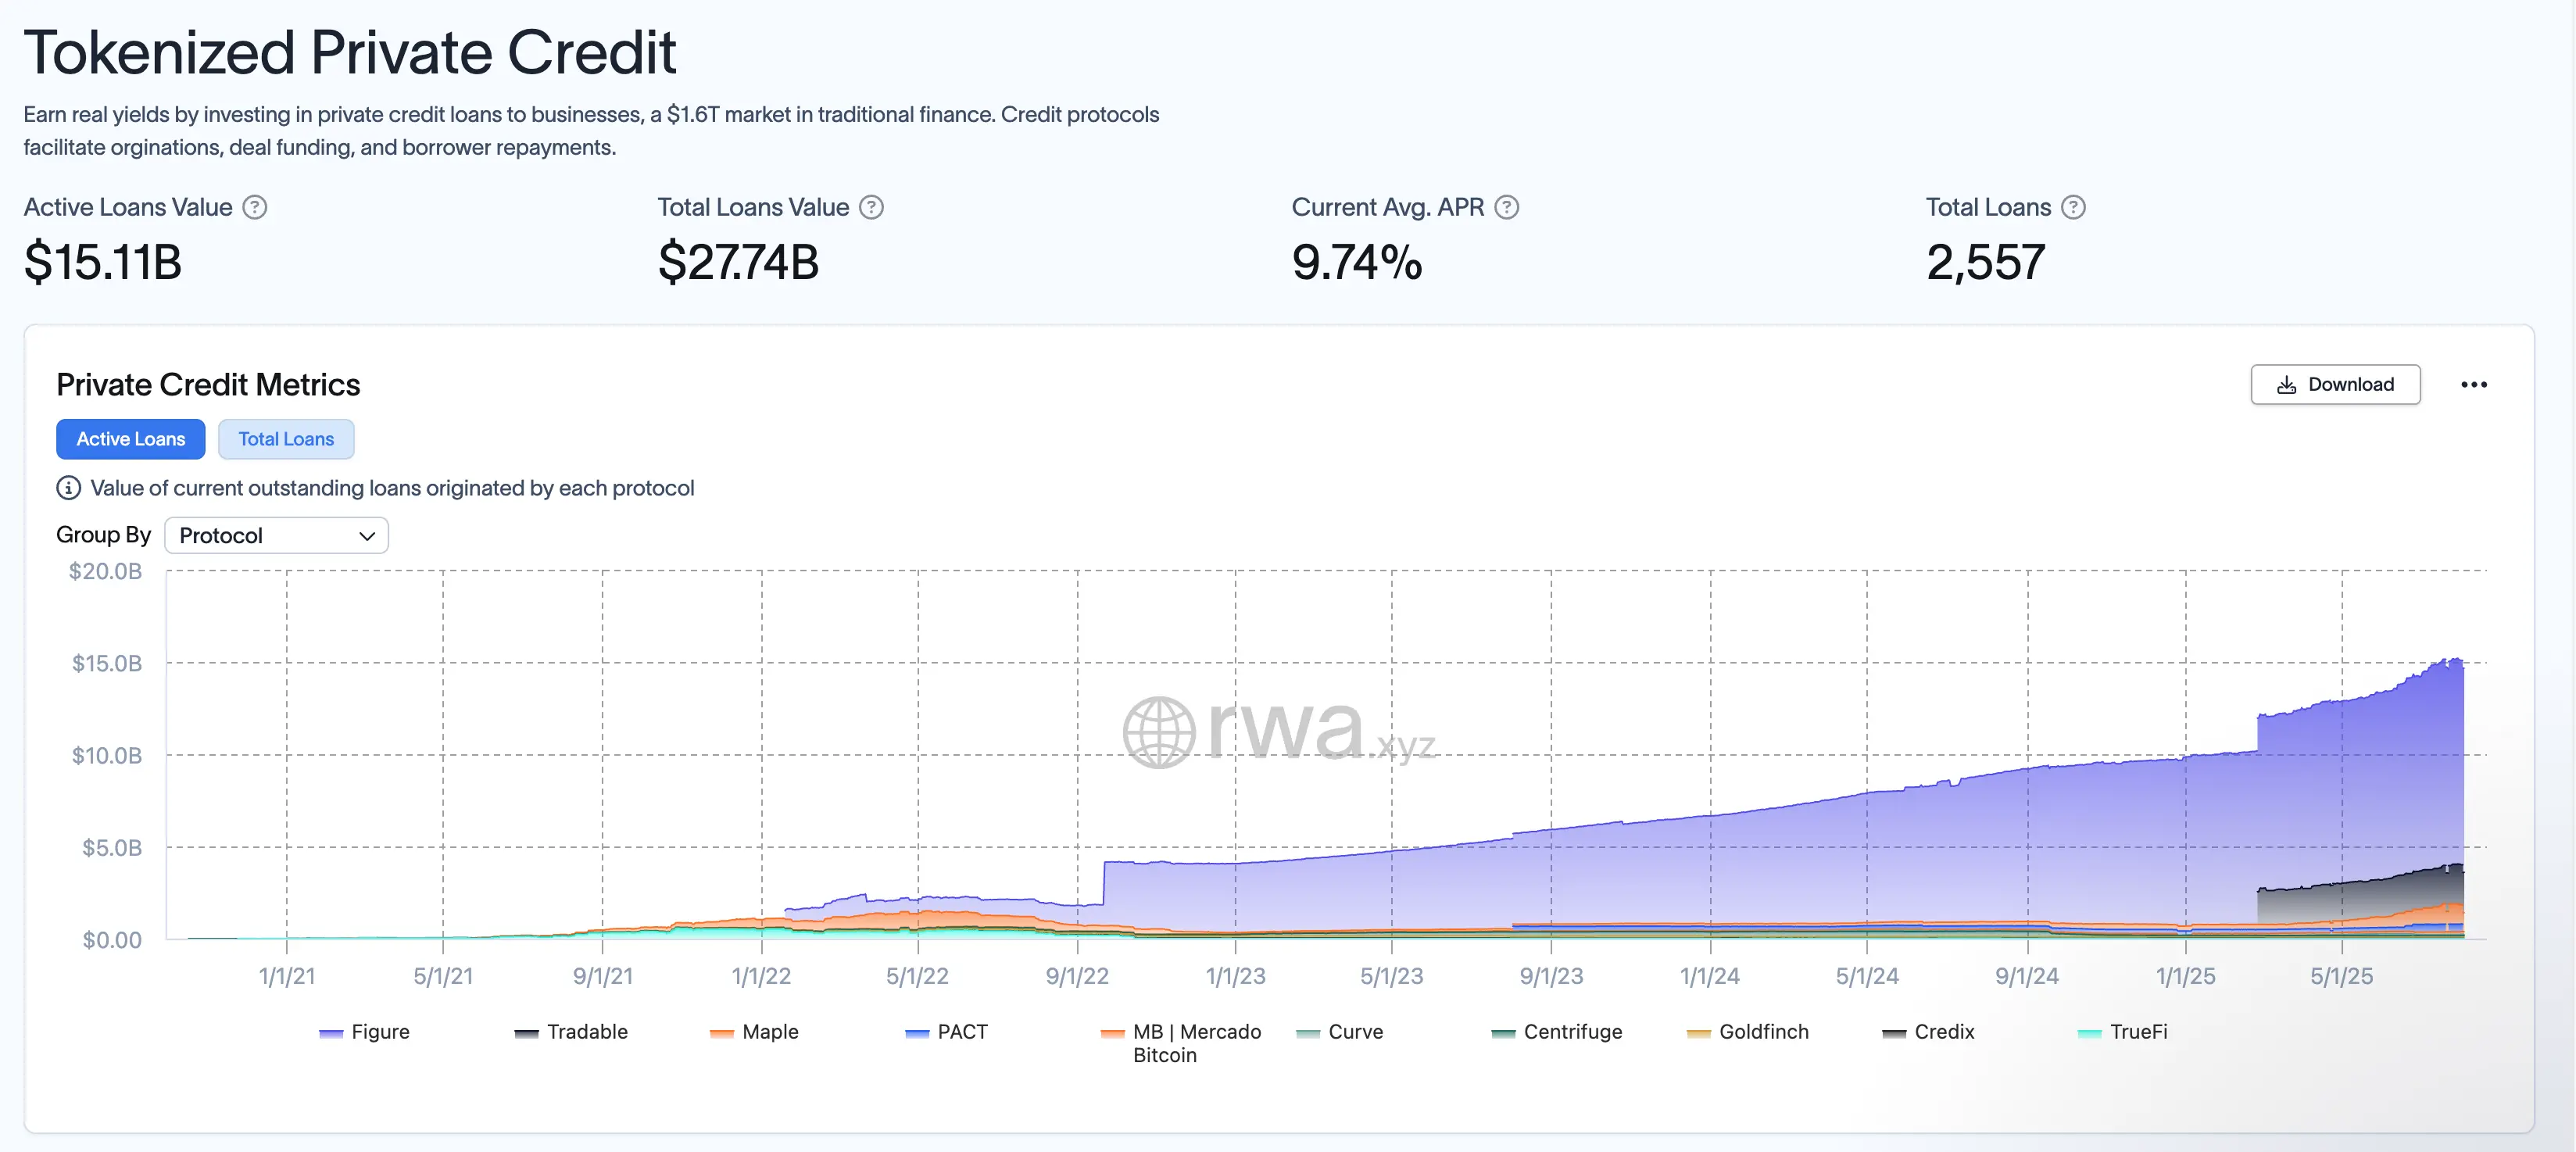This screenshot has width=2576, height=1152.
Task: Click help icon next to Active Loans Value
Action: (x=255, y=207)
